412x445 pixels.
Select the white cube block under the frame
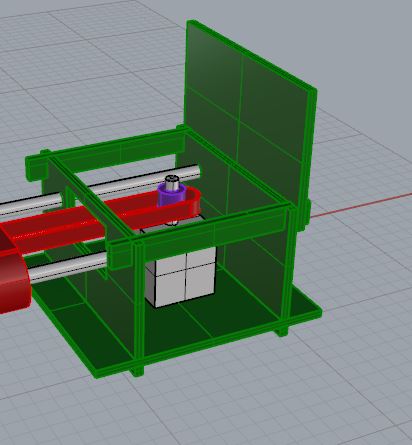pos(182,278)
